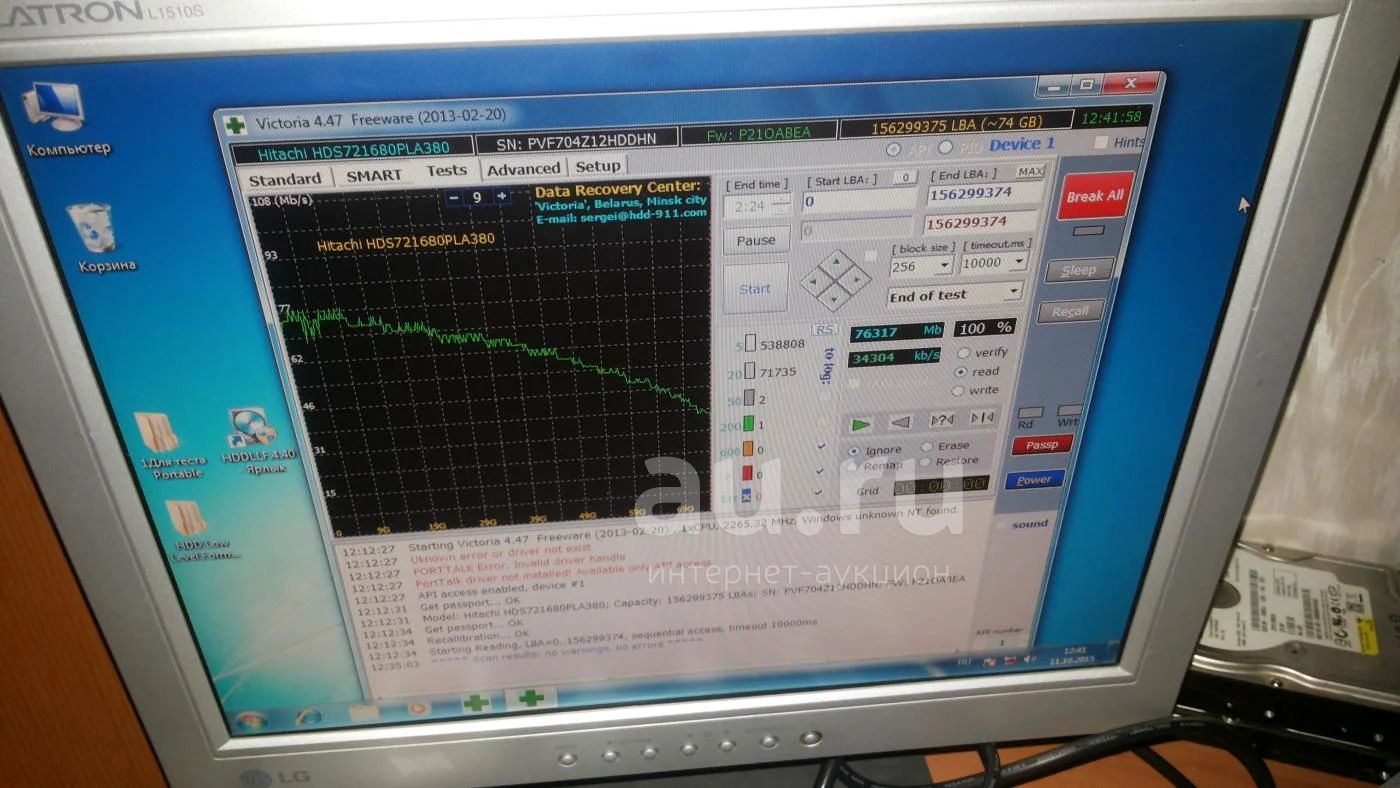1400x788 pixels.
Task: Click the green 200 ms block color box
Action: (x=748, y=425)
